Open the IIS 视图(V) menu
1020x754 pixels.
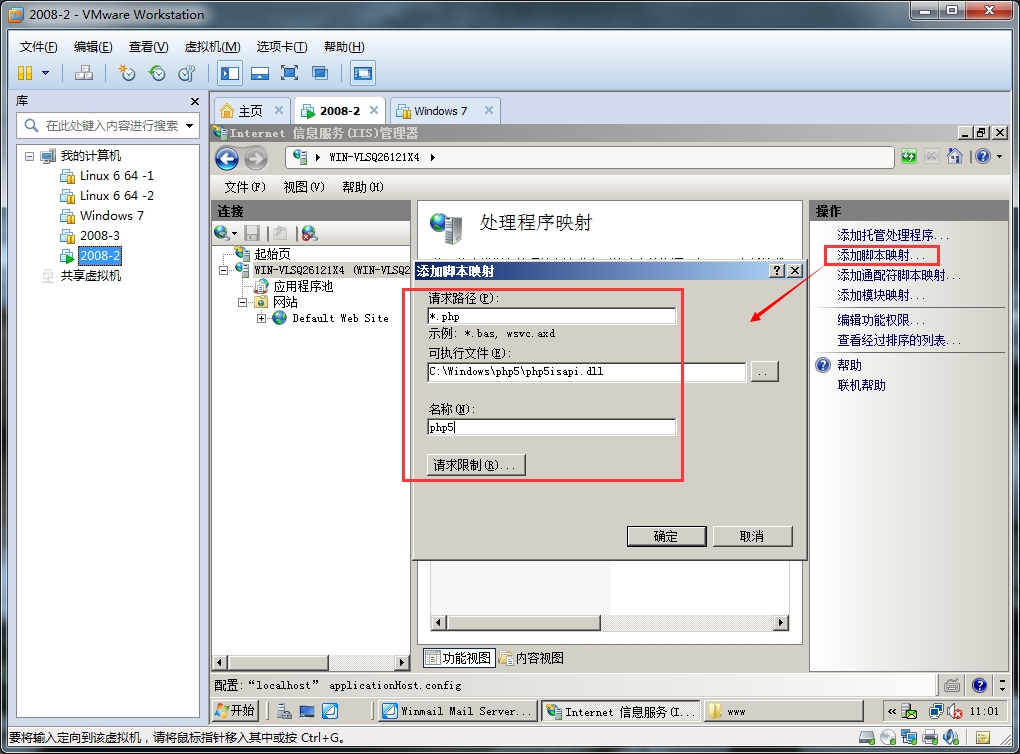pos(304,187)
